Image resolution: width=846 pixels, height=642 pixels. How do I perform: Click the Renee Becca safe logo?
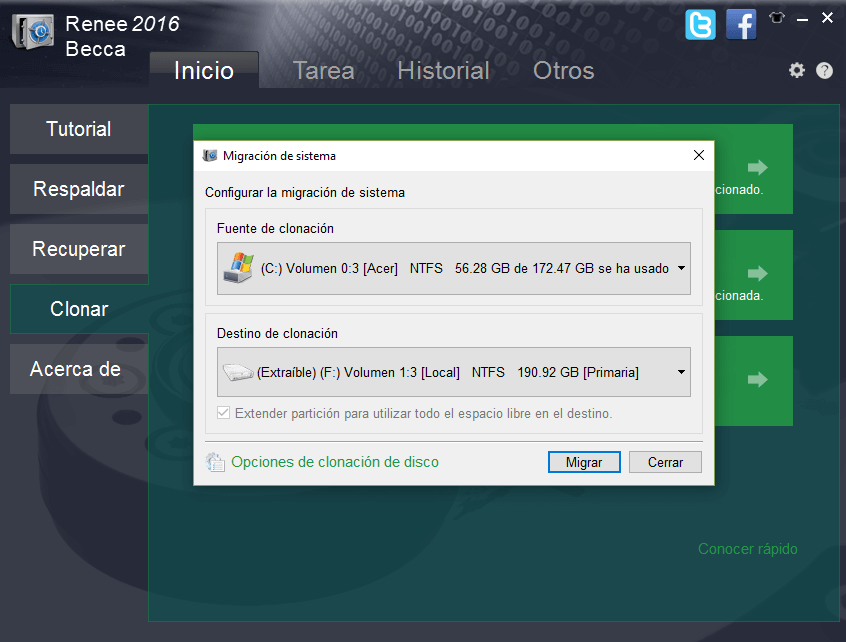(33, 32)
